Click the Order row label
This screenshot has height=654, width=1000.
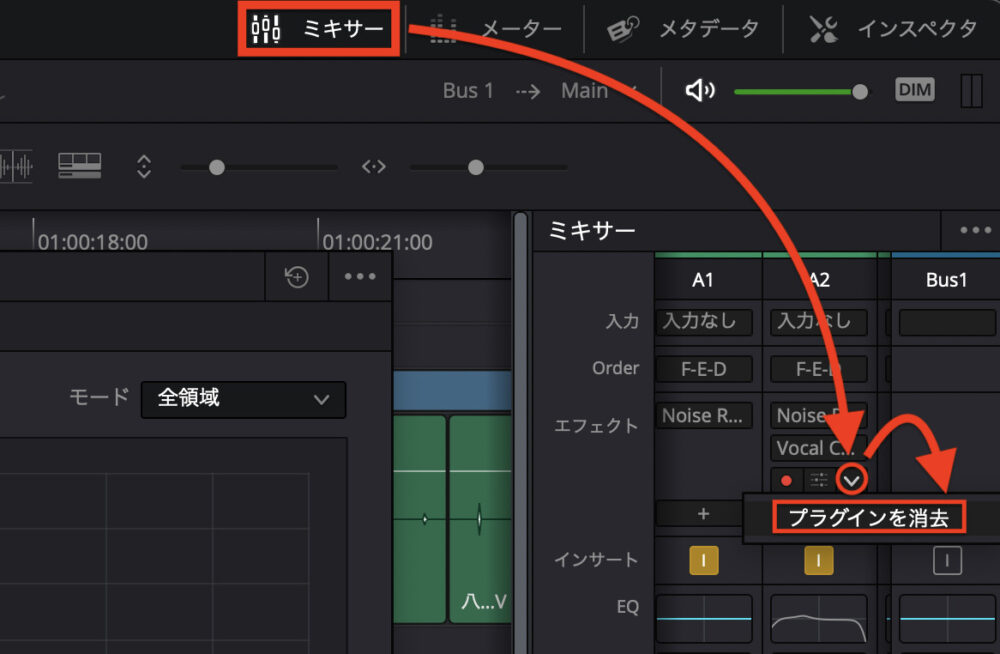[x=615, y=368]
